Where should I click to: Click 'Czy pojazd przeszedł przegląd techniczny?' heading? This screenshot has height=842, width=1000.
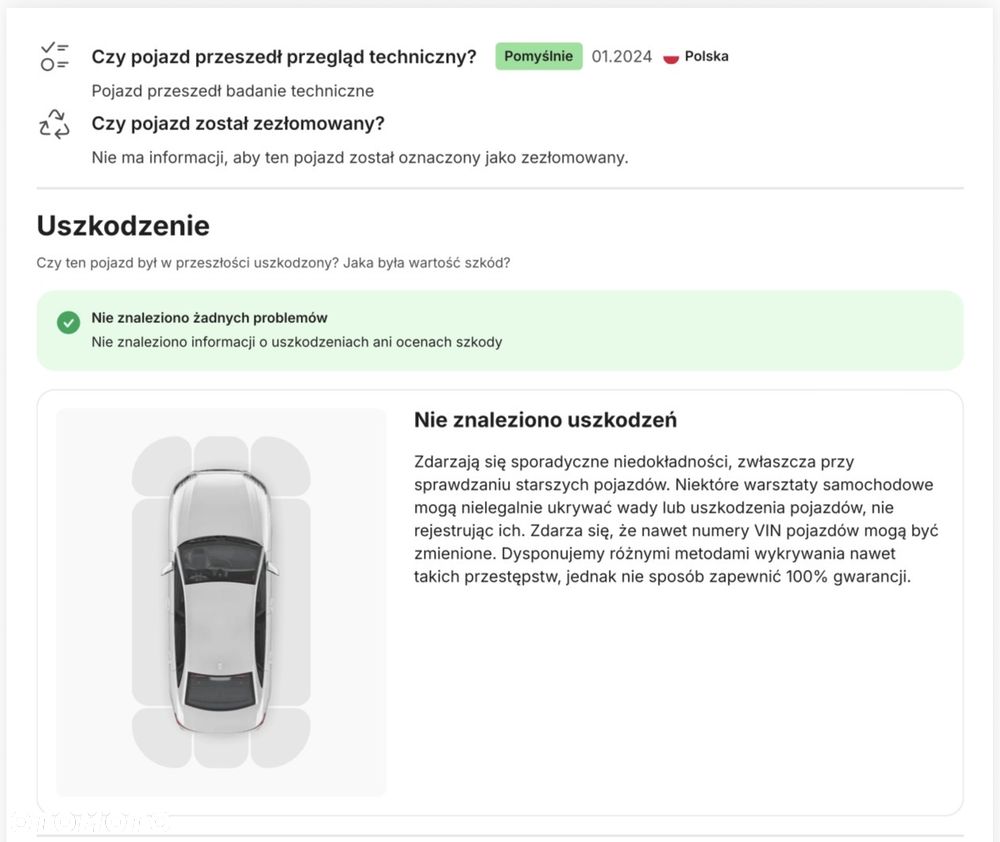284,57
